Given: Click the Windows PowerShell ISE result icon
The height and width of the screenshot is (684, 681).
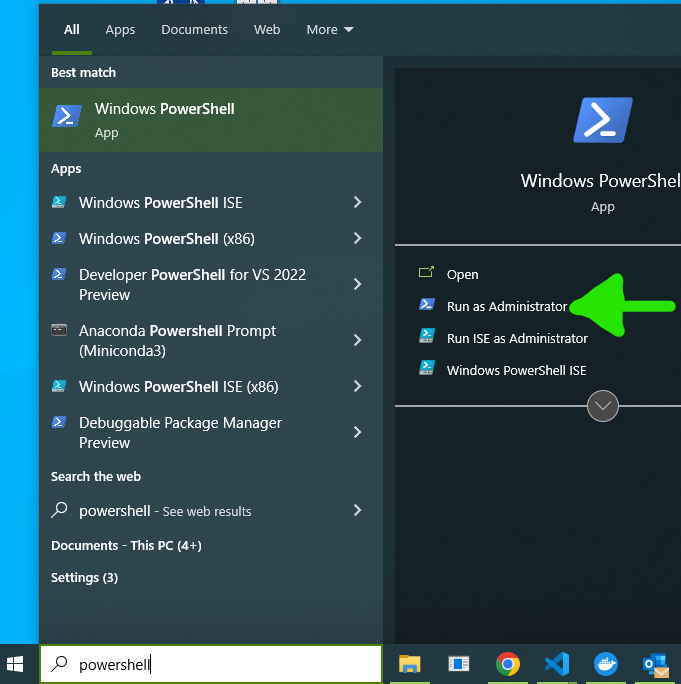Looking at the screenshot, I should [59, 202].
